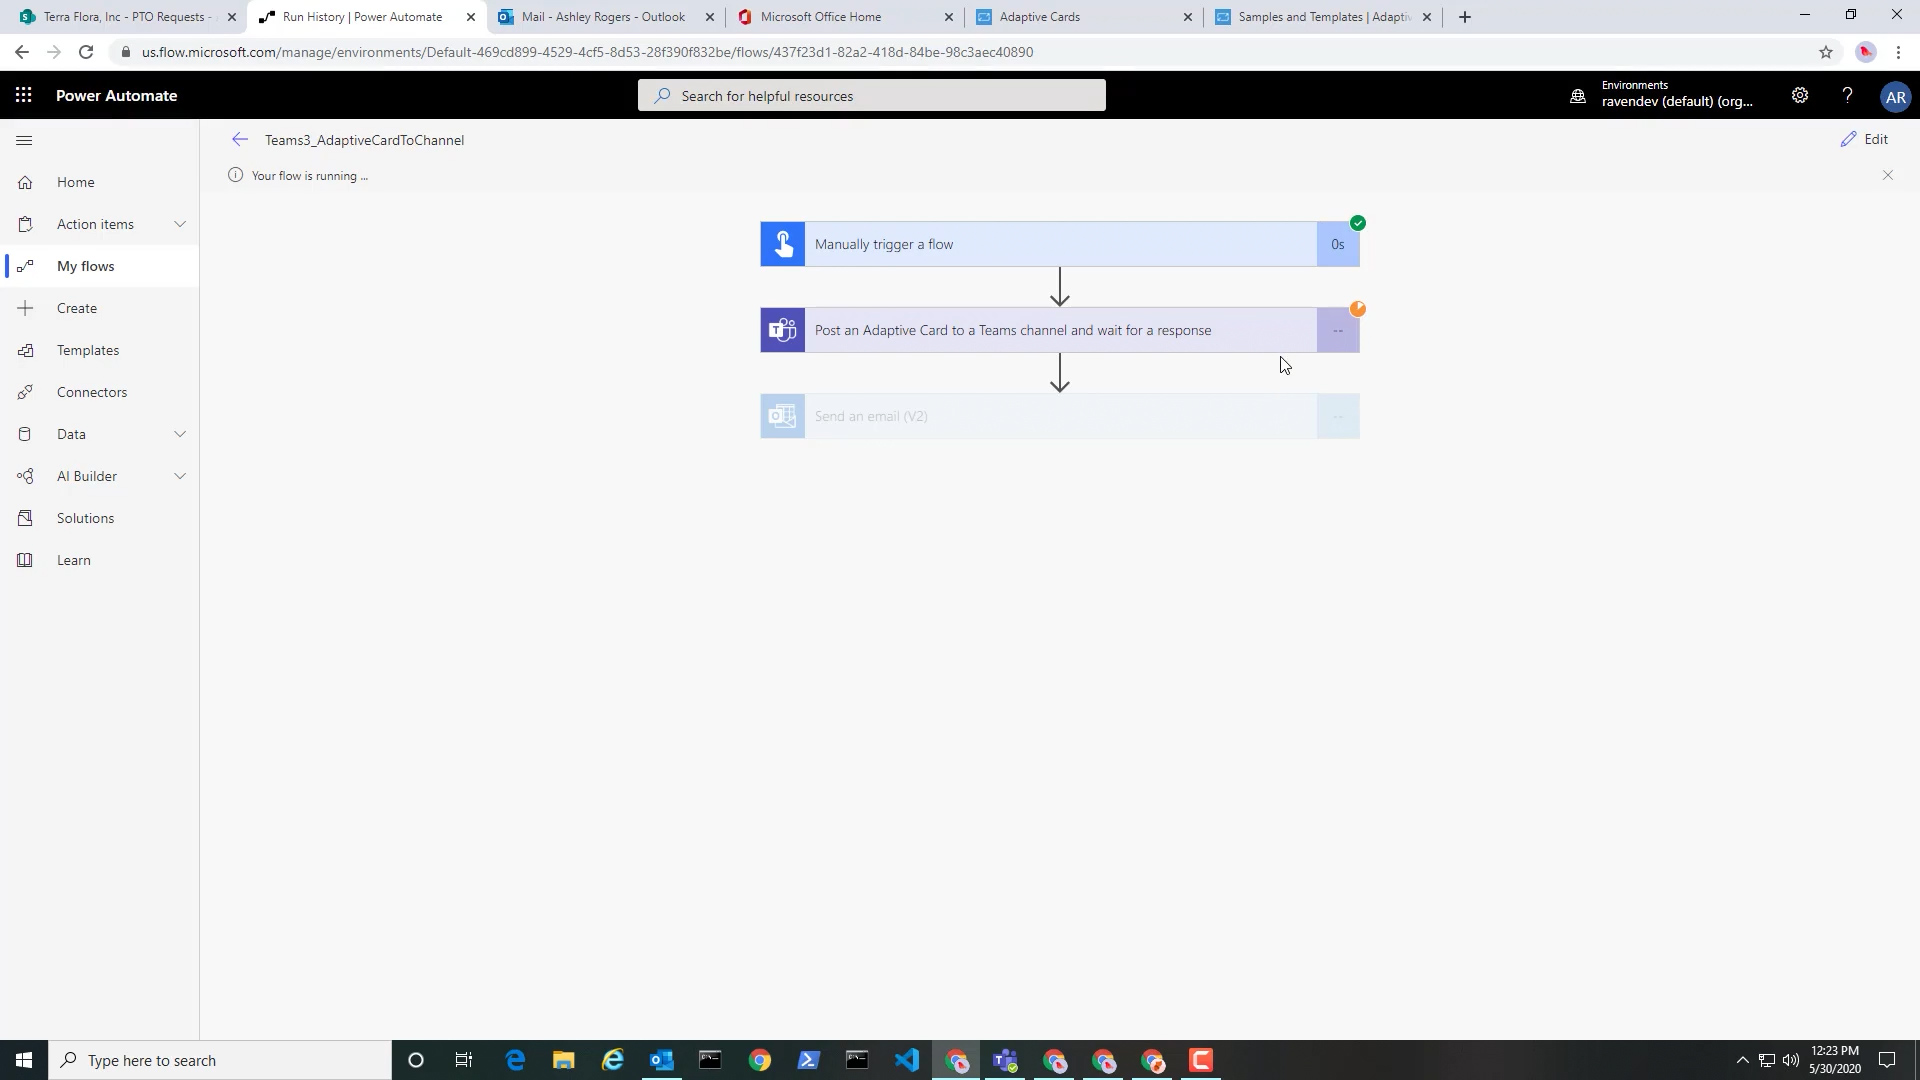Open Microsoft Teams from taskbar
1920x1080 pixels.
pos(1005,1060)
